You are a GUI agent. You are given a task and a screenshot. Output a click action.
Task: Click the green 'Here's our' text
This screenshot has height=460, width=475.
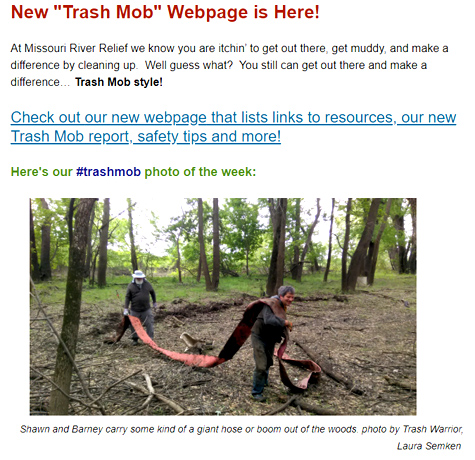tap(41, 172)
